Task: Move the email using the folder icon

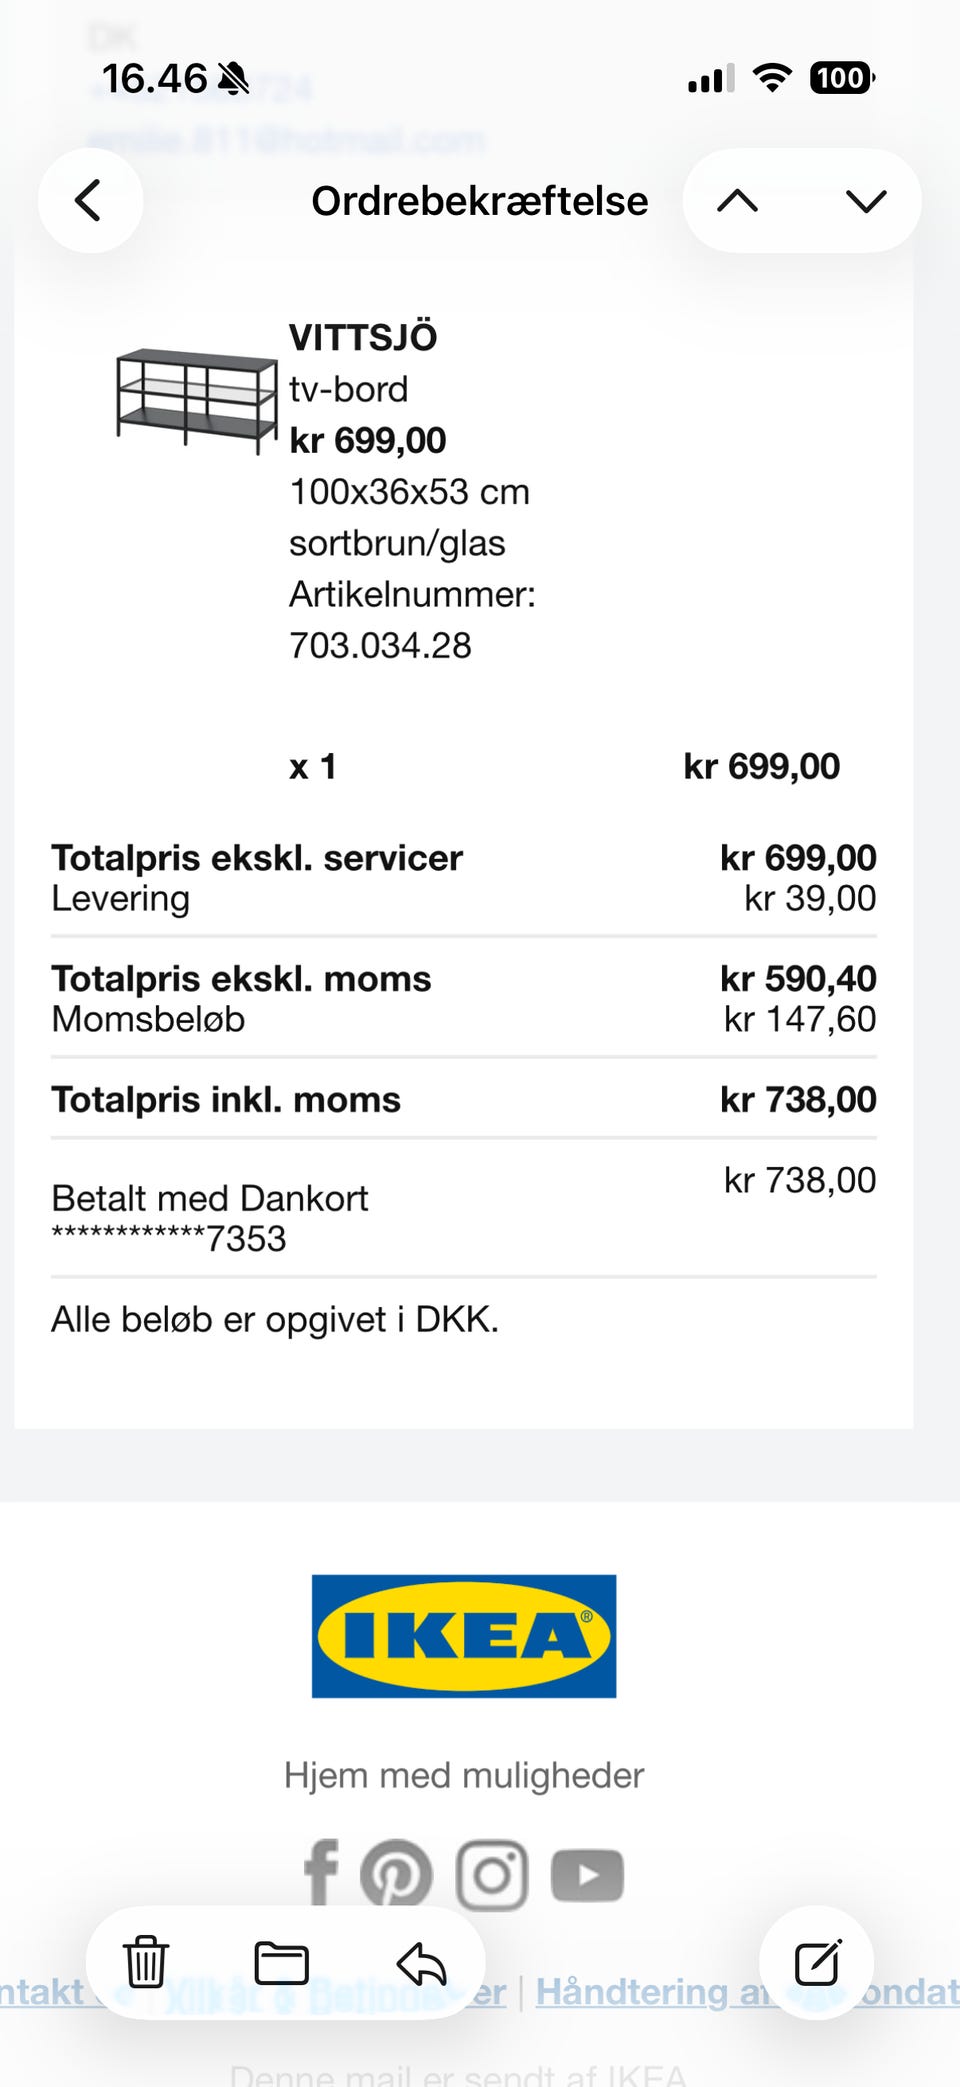Action: tap(282, 1962)
